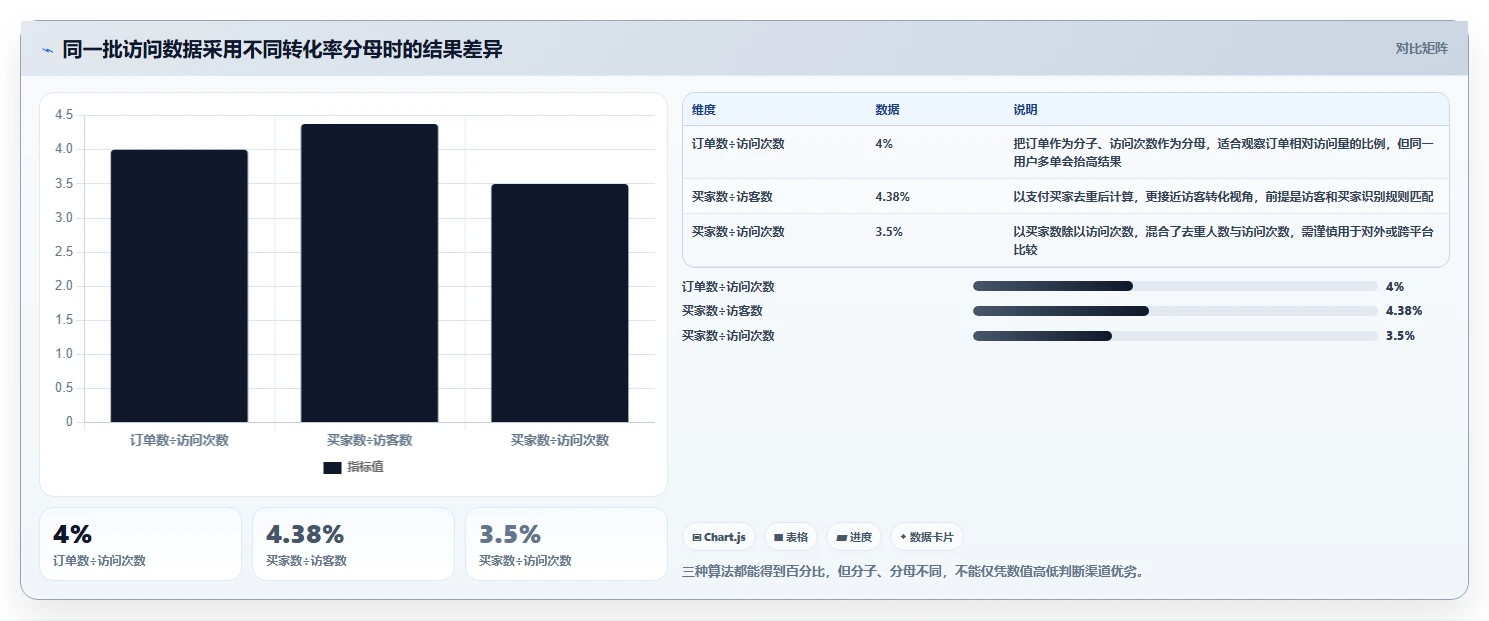Click the 指标值 legend color box
Image resolution: width=1489 pixels, height=621 pixels.
(x=332, y=468)
